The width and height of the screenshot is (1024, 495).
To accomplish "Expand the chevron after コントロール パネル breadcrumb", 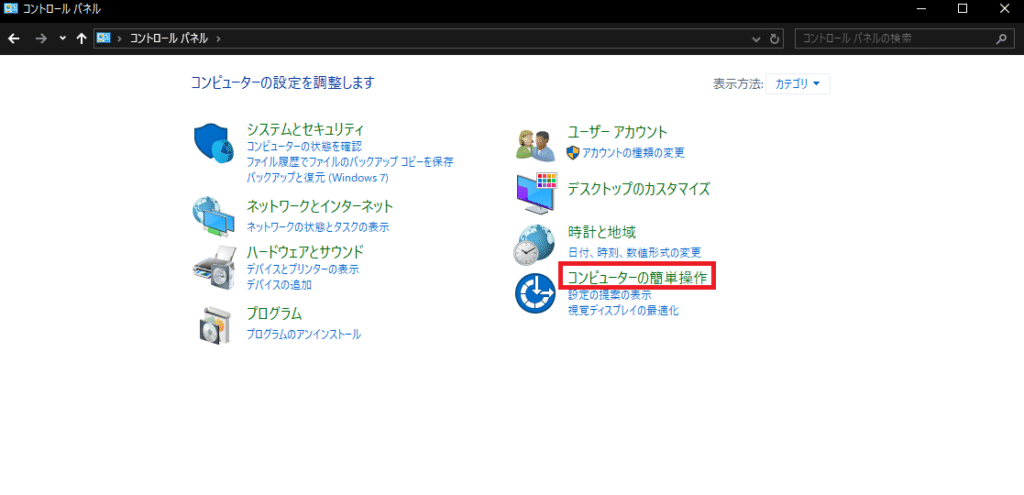I will click(x=217, y=39).
